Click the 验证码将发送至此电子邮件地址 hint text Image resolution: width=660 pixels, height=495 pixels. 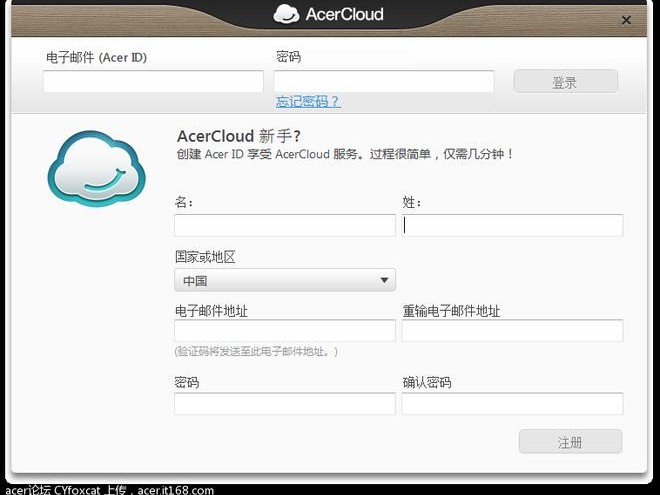(x=256, y=351)
